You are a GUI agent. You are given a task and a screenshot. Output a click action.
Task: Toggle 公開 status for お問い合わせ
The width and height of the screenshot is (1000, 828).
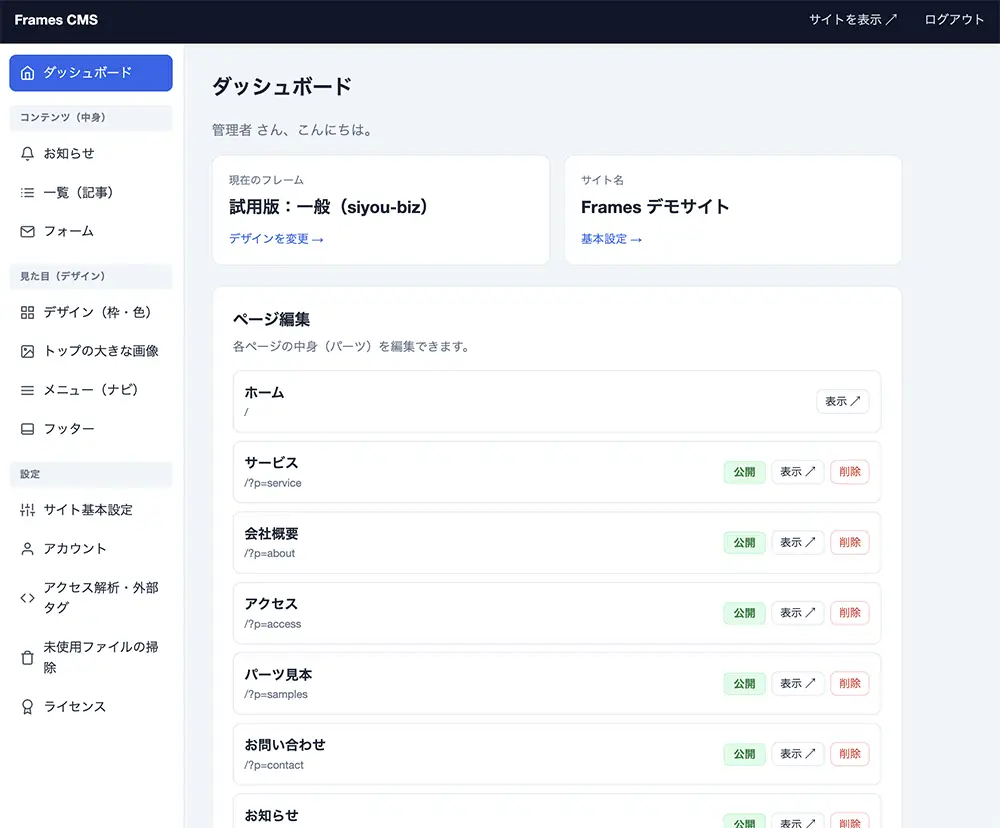click(744, 754)
